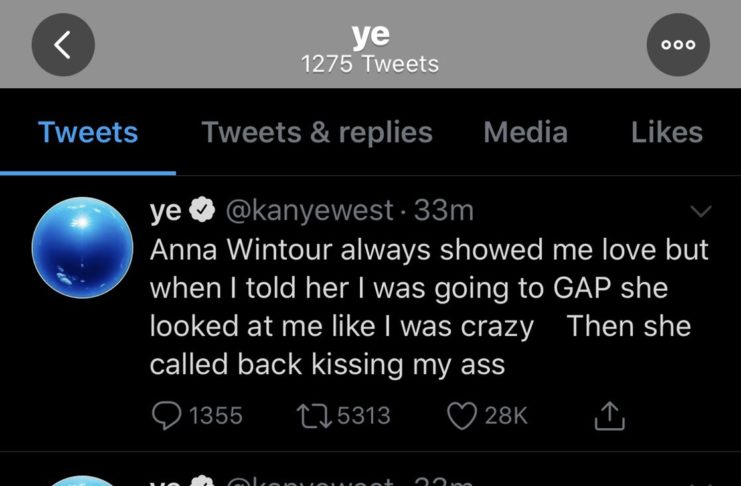
Task: Click the @kanyewest handle
Action: point(310,211)
